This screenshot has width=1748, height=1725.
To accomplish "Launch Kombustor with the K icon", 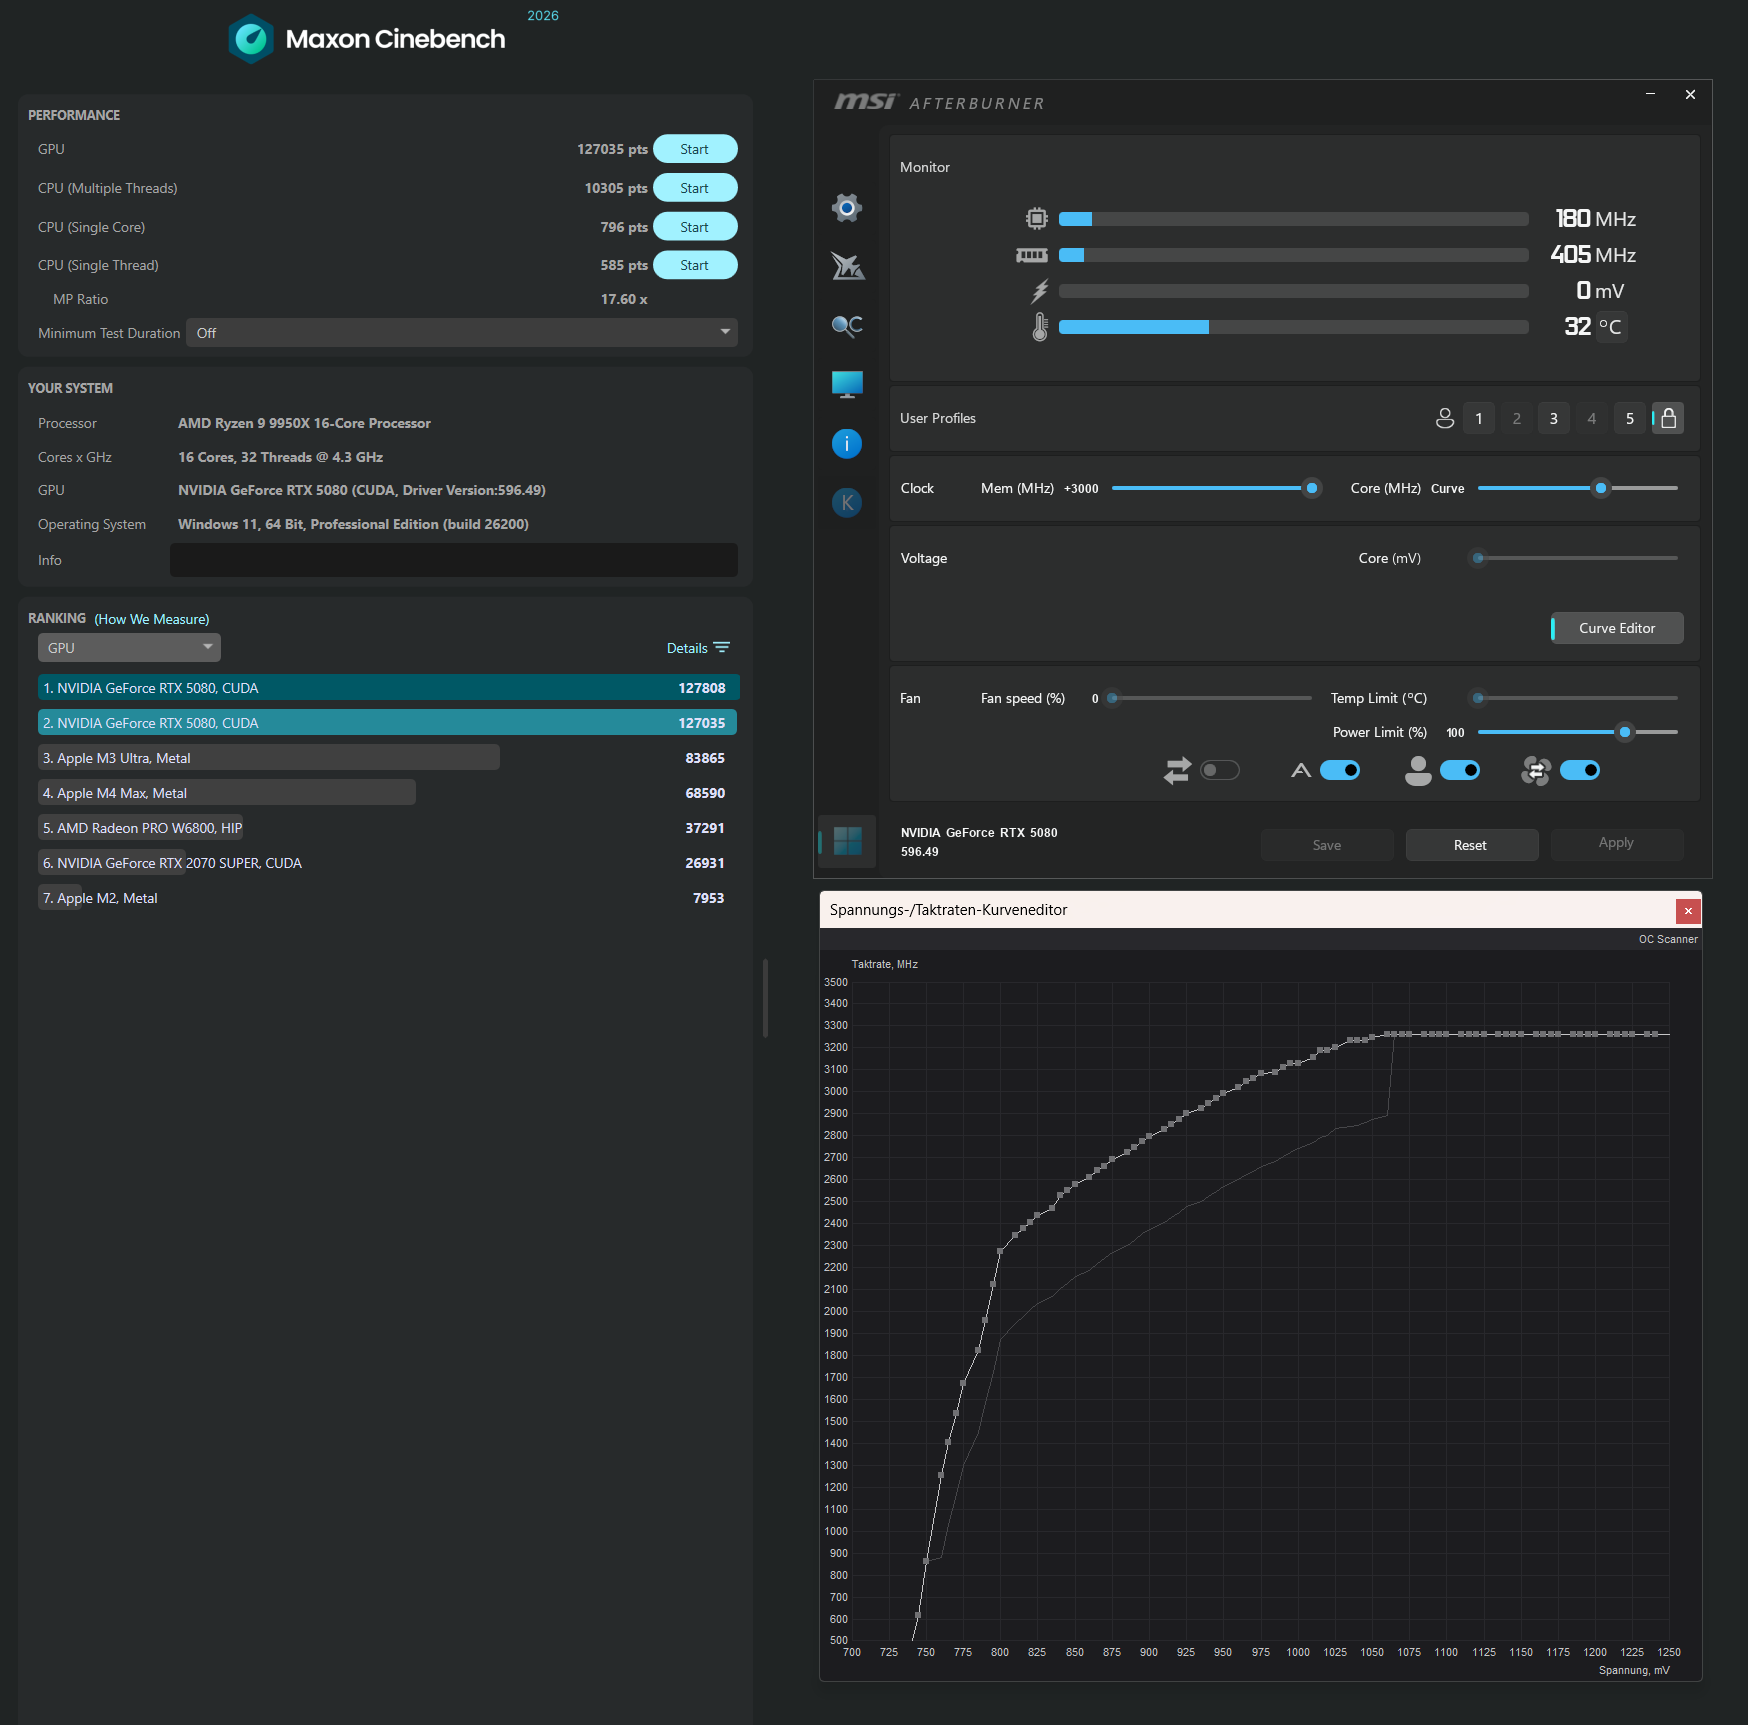I will click(847, 502).
